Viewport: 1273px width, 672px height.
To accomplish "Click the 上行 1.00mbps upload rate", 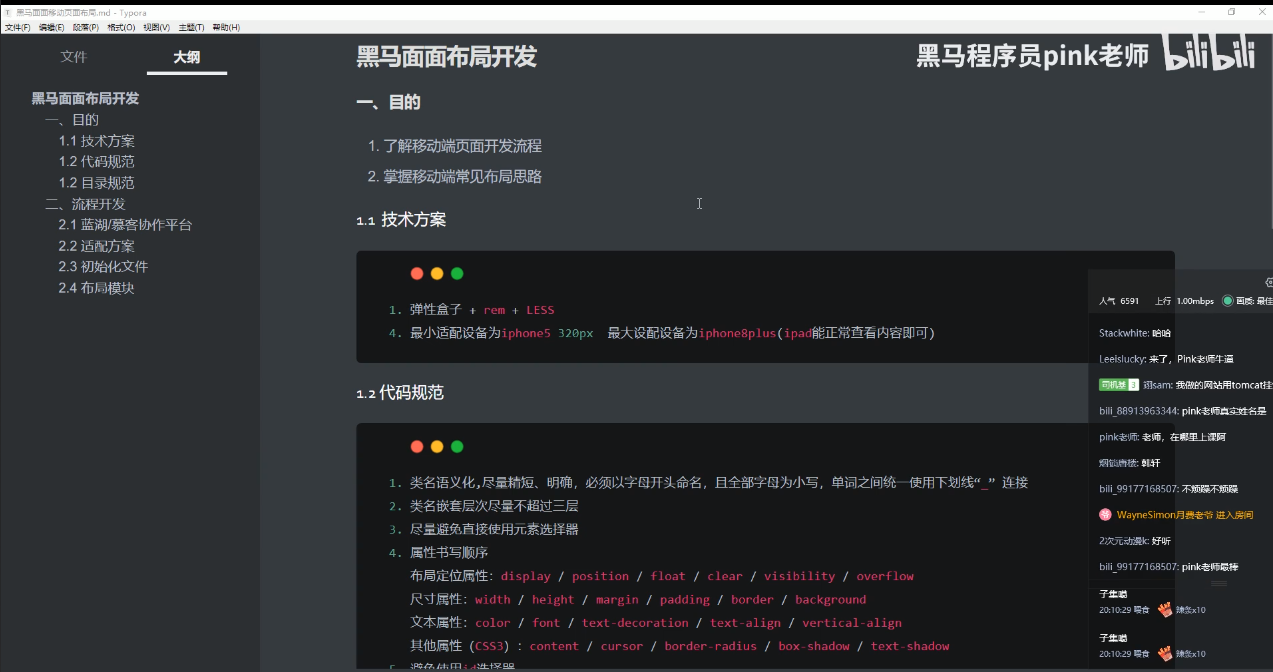I will pos(1184,301).
